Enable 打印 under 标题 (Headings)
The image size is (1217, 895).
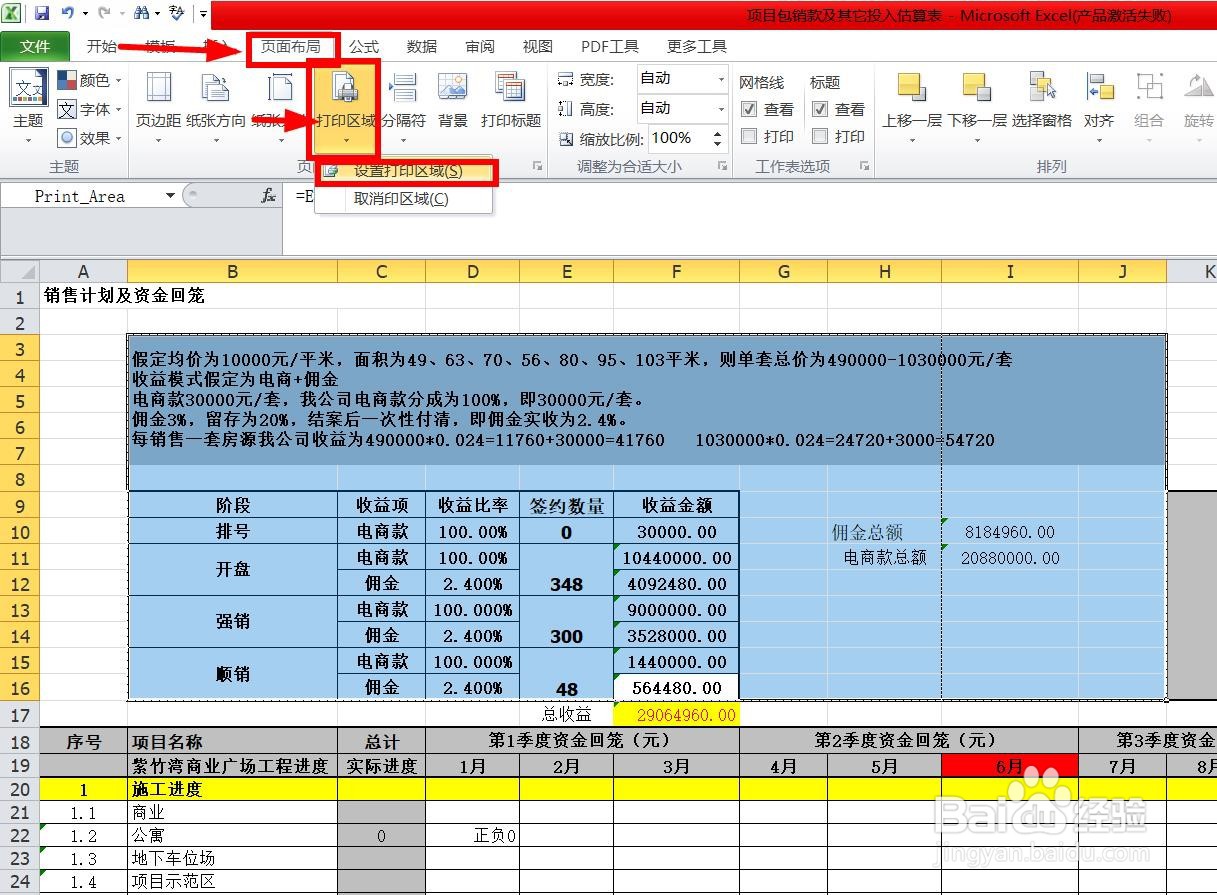coord(822,137)
